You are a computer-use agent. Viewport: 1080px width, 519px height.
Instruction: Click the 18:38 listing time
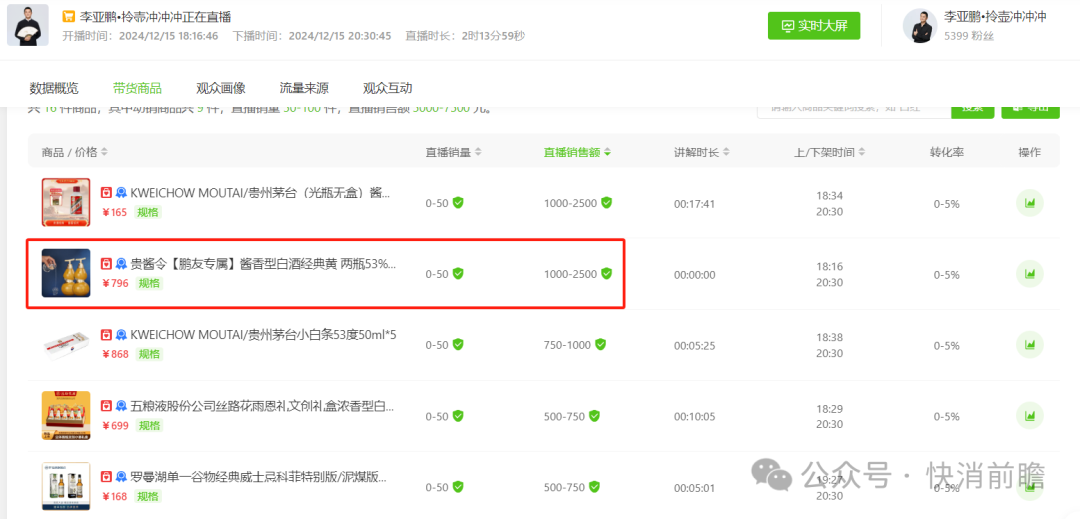pos(829,338)
